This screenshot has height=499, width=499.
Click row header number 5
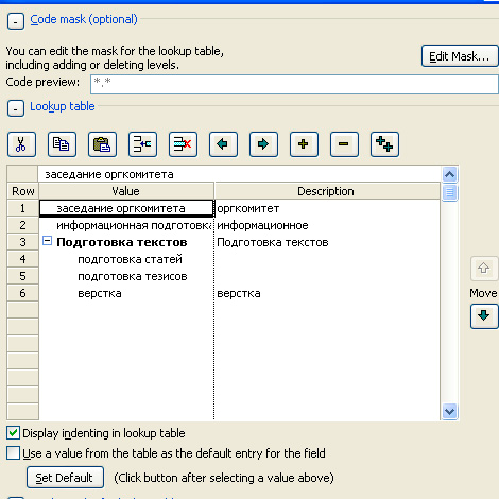pyautogui.click(x=22, y=276)
